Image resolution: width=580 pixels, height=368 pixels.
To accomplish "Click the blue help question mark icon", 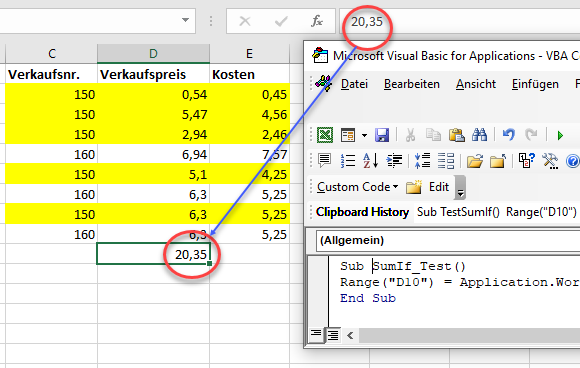I will click(573, 161).
